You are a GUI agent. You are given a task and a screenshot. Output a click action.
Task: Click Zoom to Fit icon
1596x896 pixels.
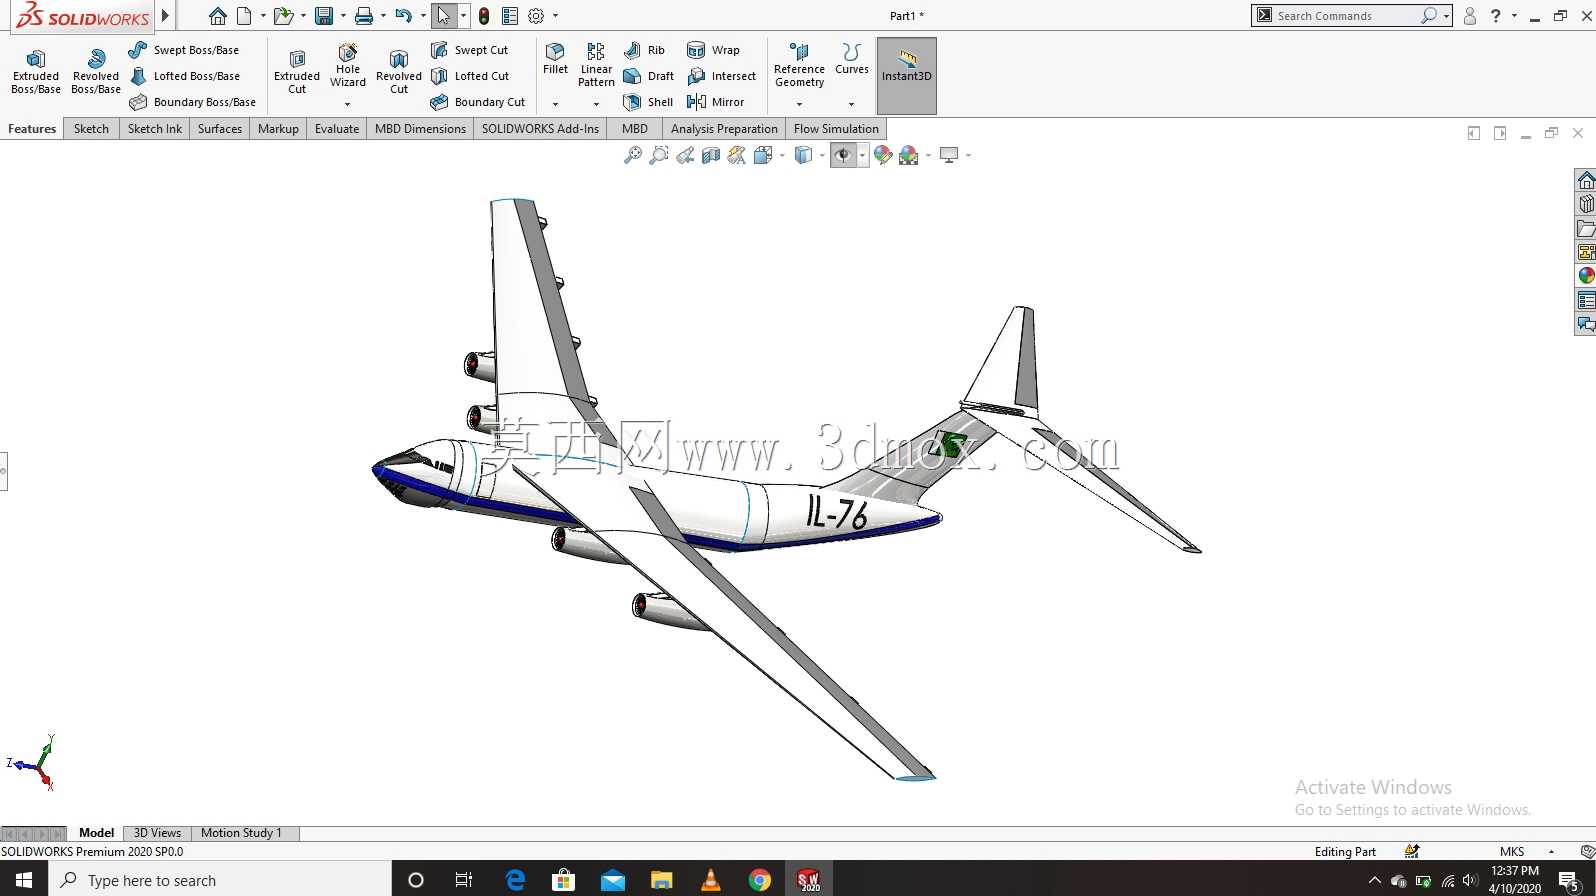632,155
